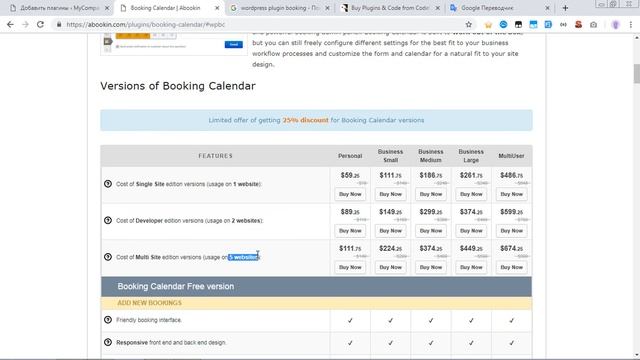Open a new browser tab
This screenshot has height=360, width=640.
coord(565,8)
